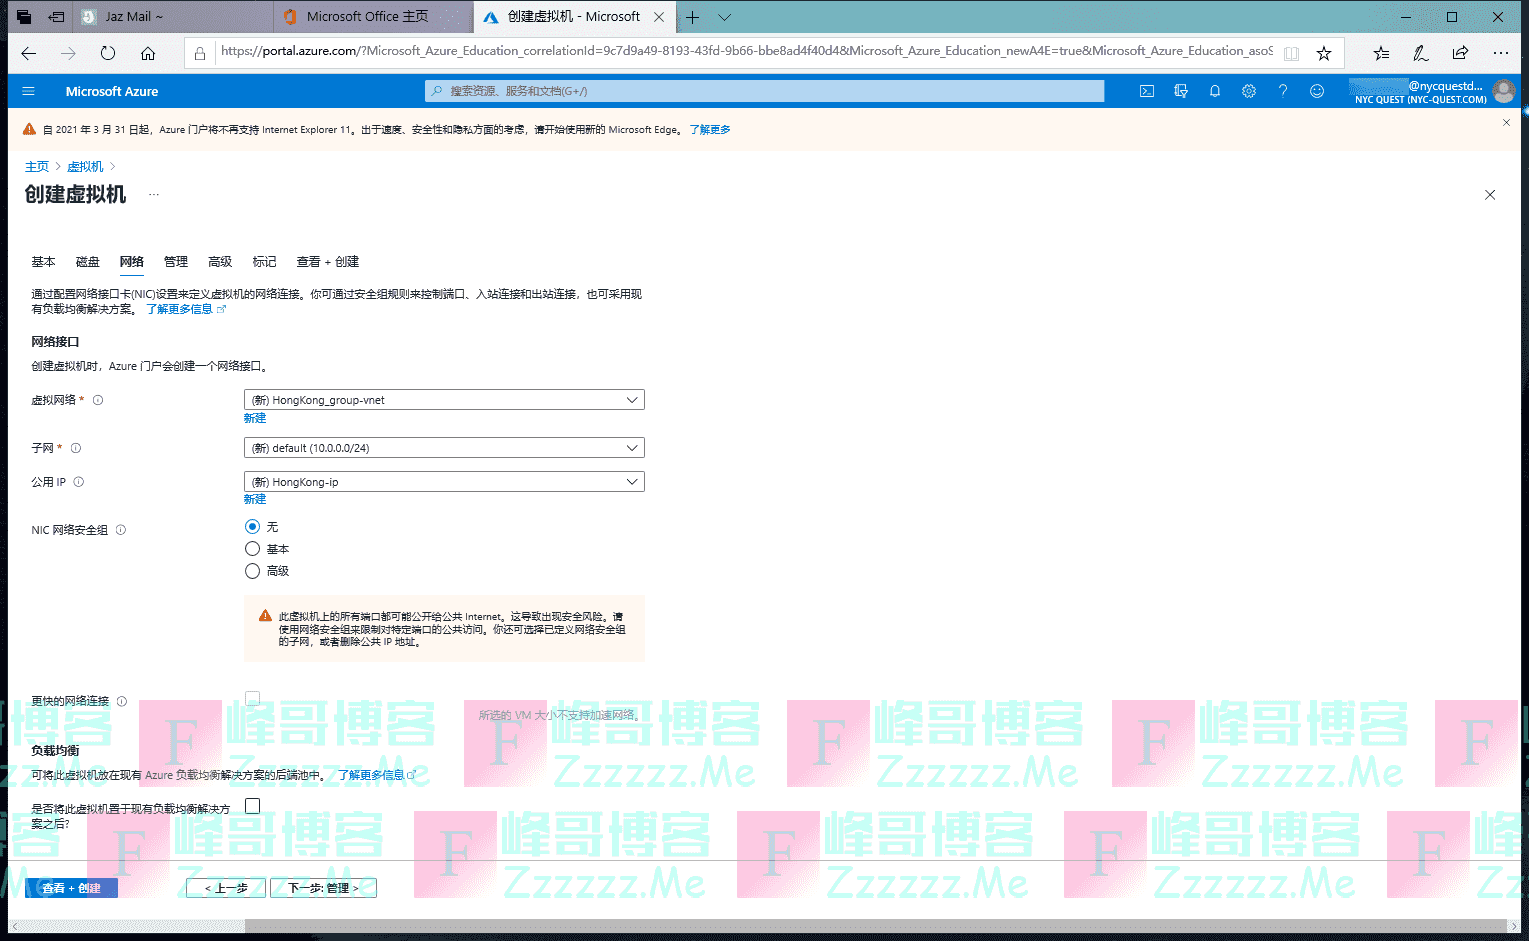Screen dimensions: 1529x941
Task: Open Azure portal settings gear
Action: [1249, 91]
